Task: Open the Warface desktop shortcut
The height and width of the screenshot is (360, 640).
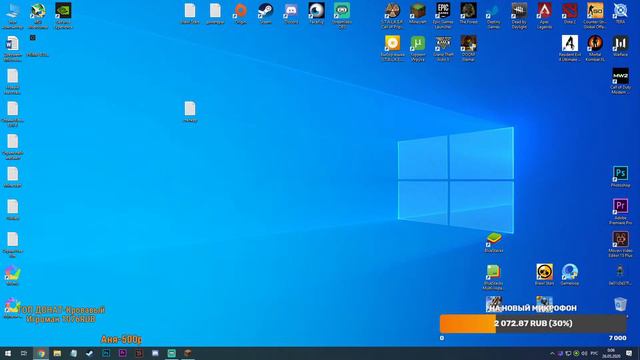Action: (620, 46)
